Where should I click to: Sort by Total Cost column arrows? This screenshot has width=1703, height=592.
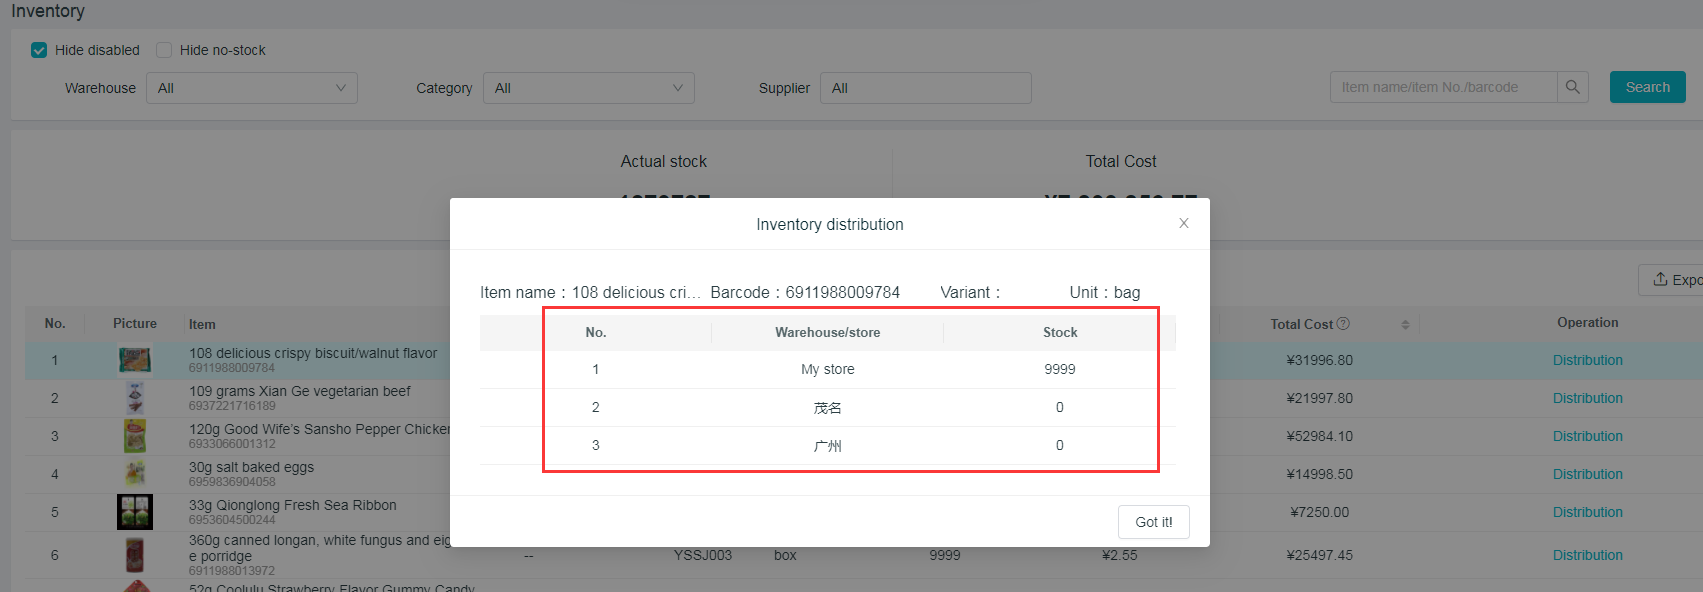(1405, 324)
